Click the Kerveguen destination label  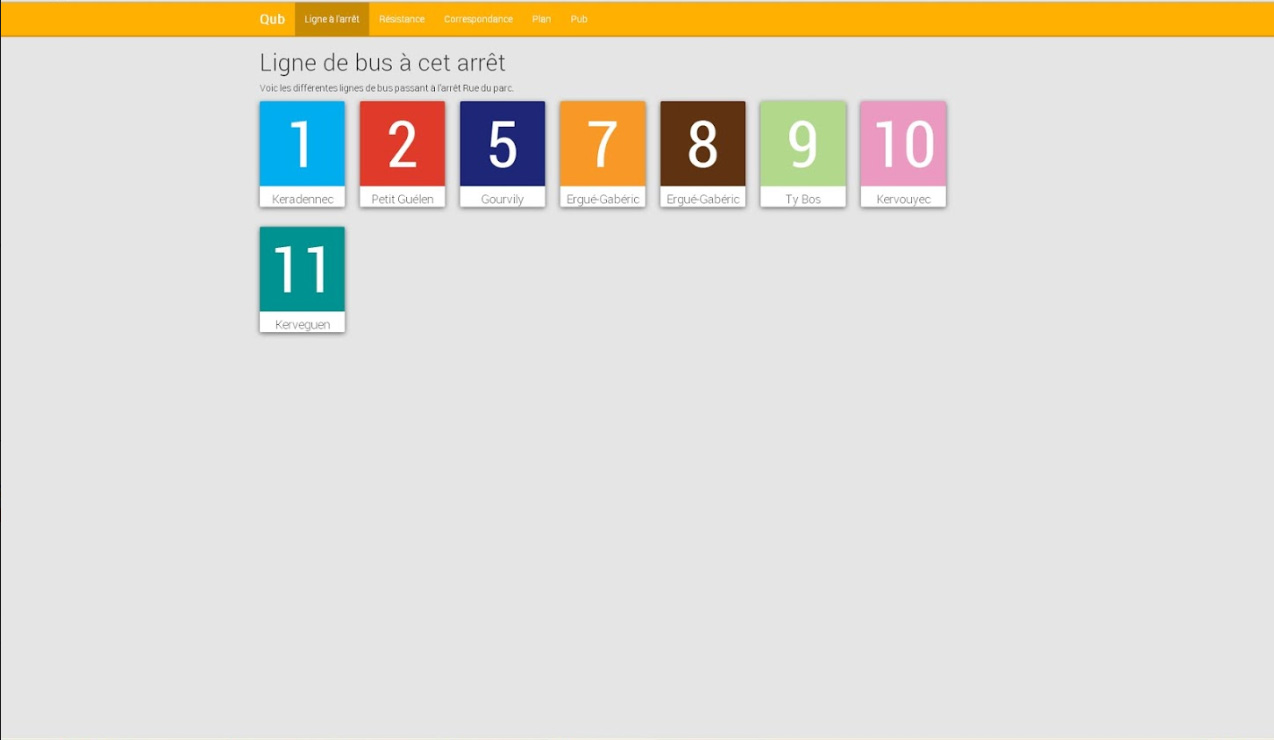(x=302, y=324)
